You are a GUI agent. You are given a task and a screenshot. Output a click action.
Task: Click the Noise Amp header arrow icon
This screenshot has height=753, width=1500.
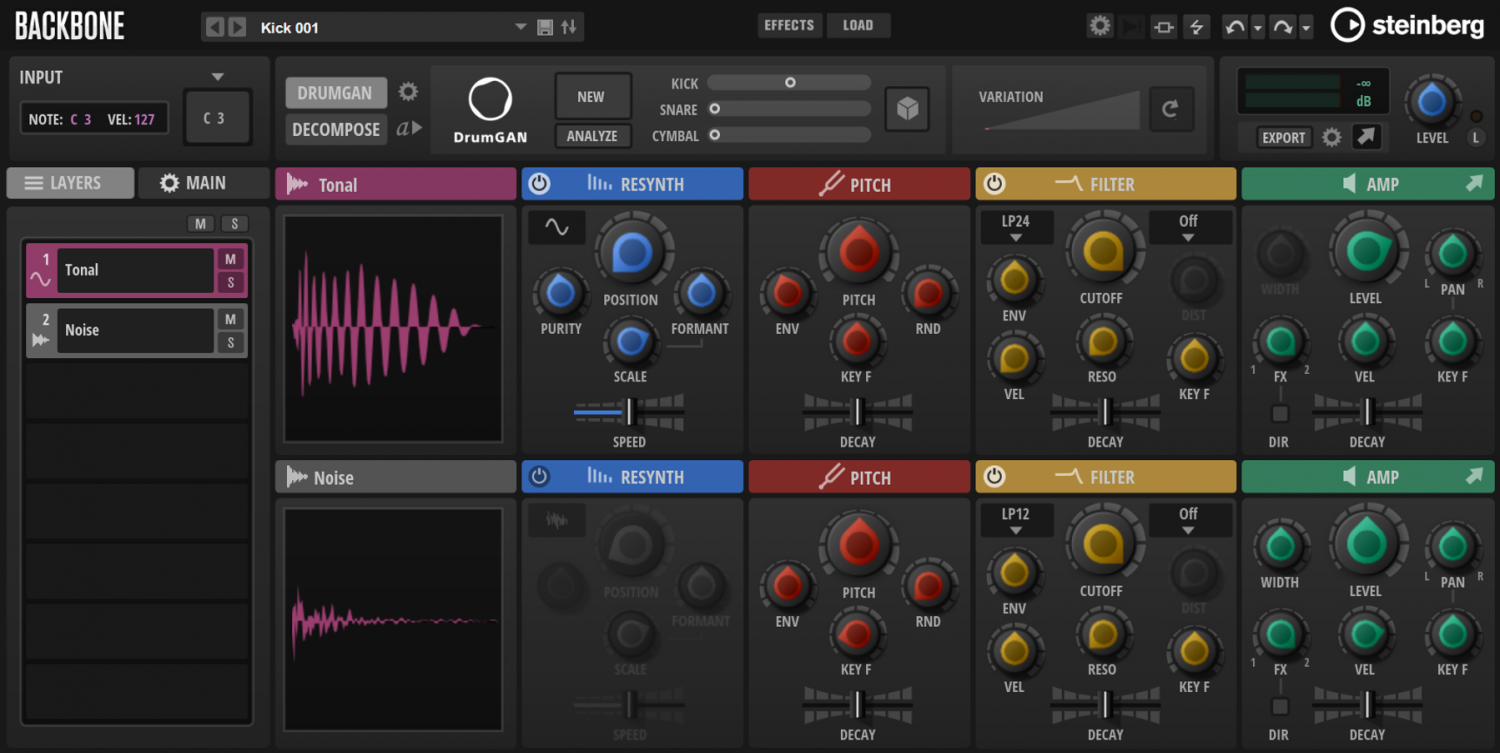[x=1475, y=476]
